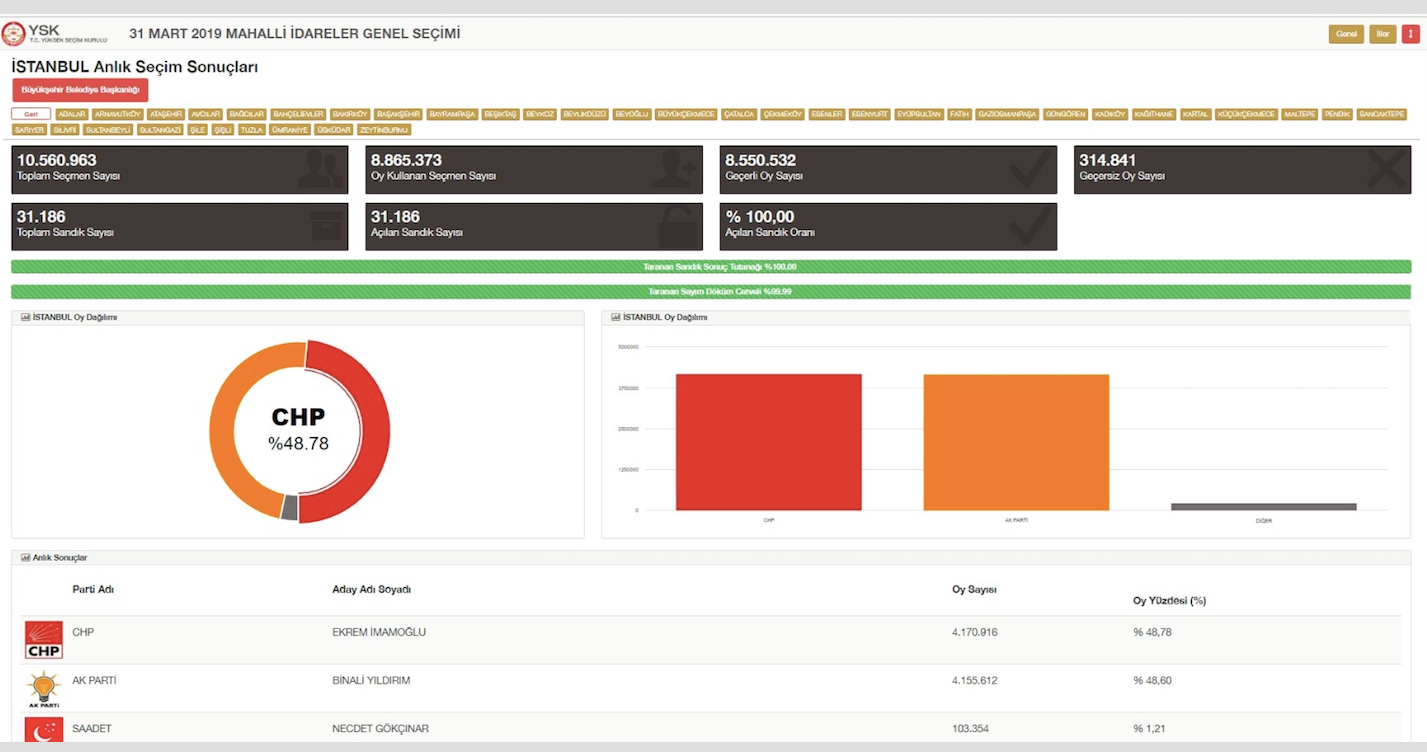
Task: Click the X icon on the Geçersiz Oy Sayısı card
Action: click(1385, 169)
